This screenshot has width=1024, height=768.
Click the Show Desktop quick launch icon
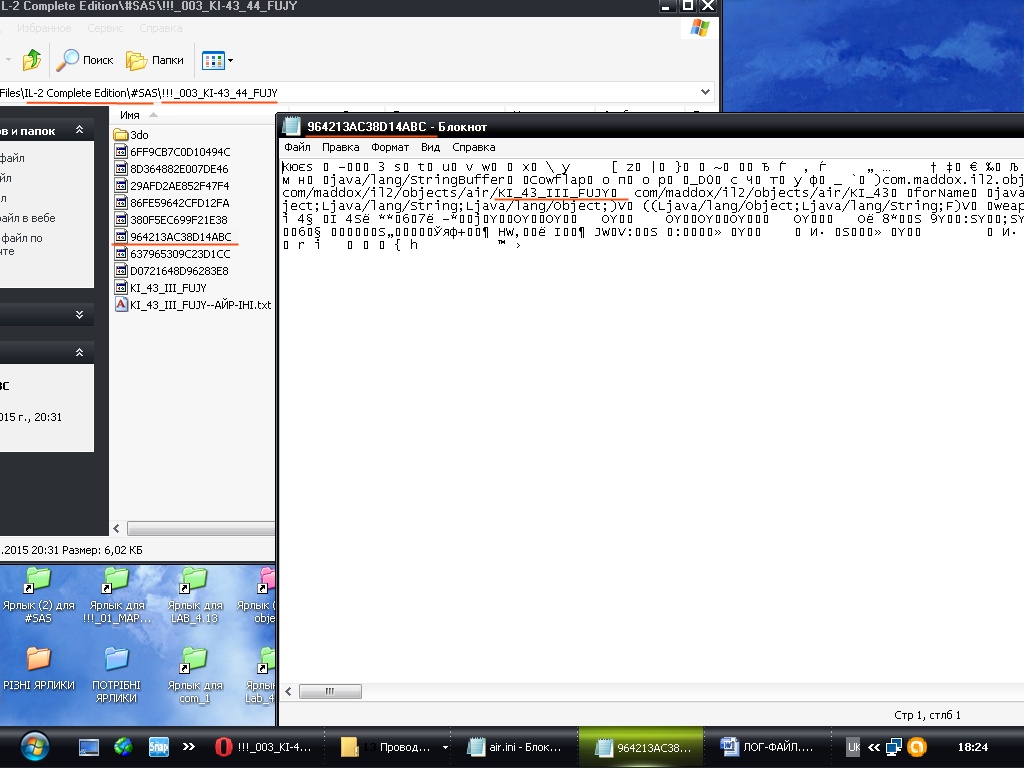(x=89, y=747)
